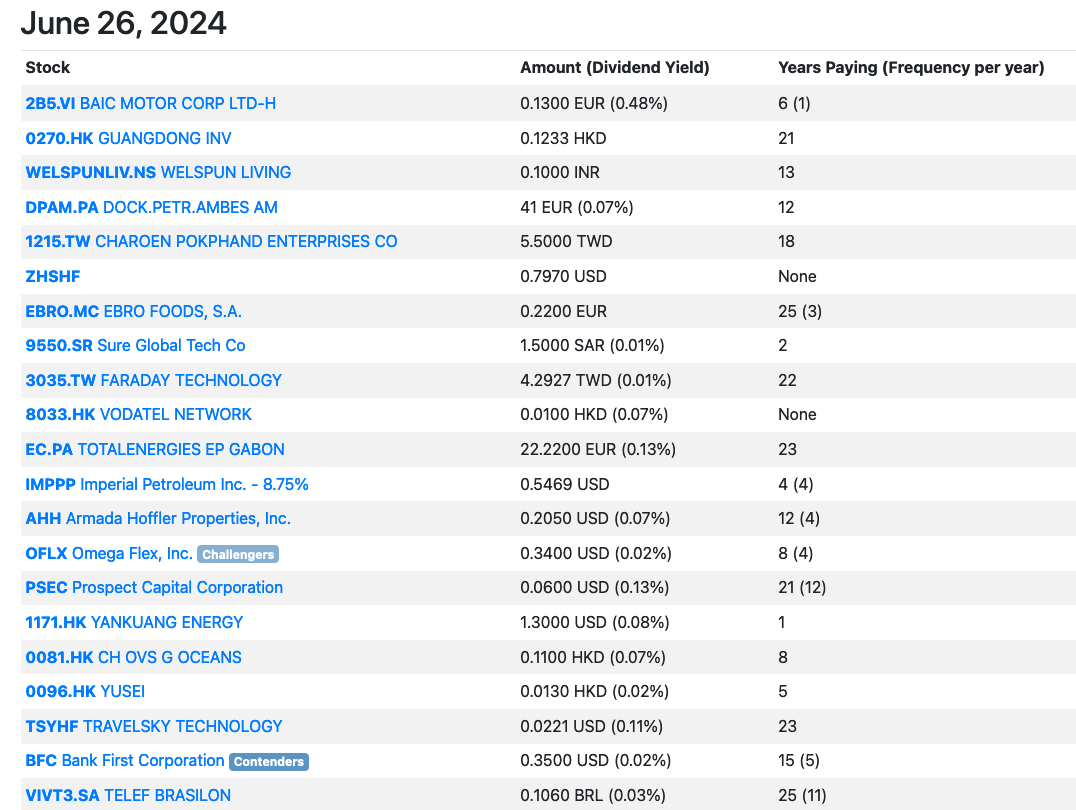
Task: Select the 15 (5) years paying cell
Action: [799, 761]
